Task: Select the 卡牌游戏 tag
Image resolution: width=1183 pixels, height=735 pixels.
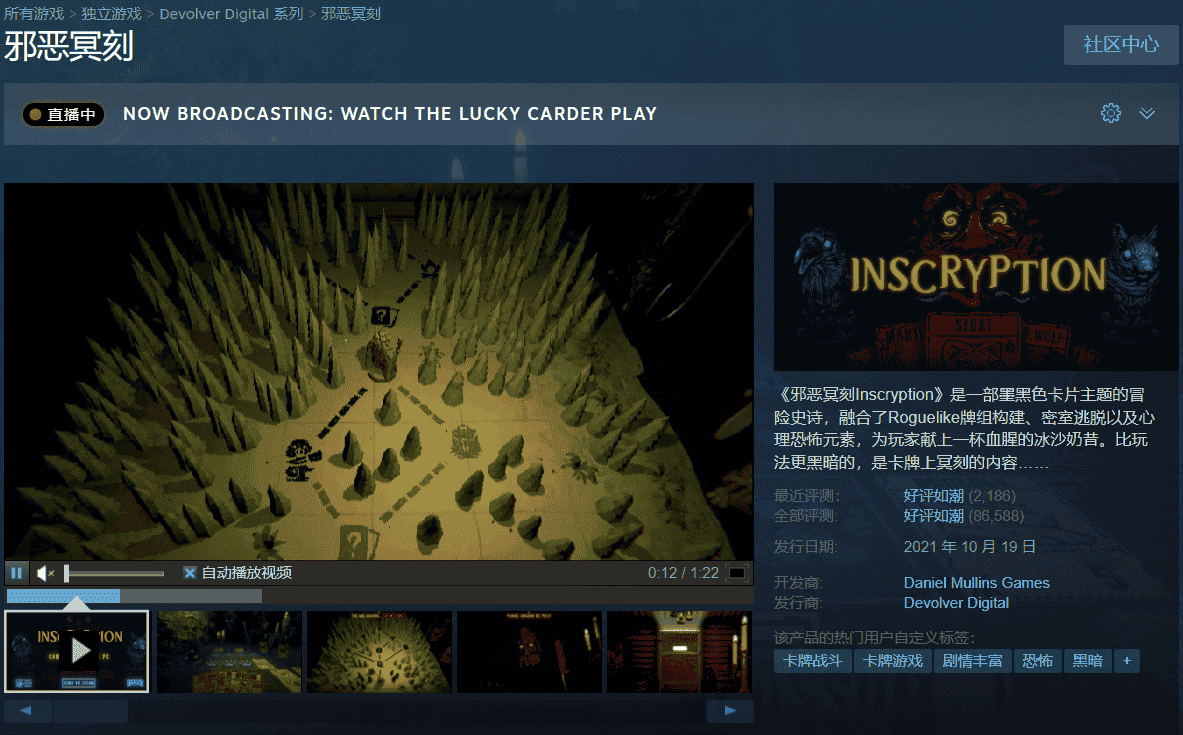Action: [x=893, y=661]
